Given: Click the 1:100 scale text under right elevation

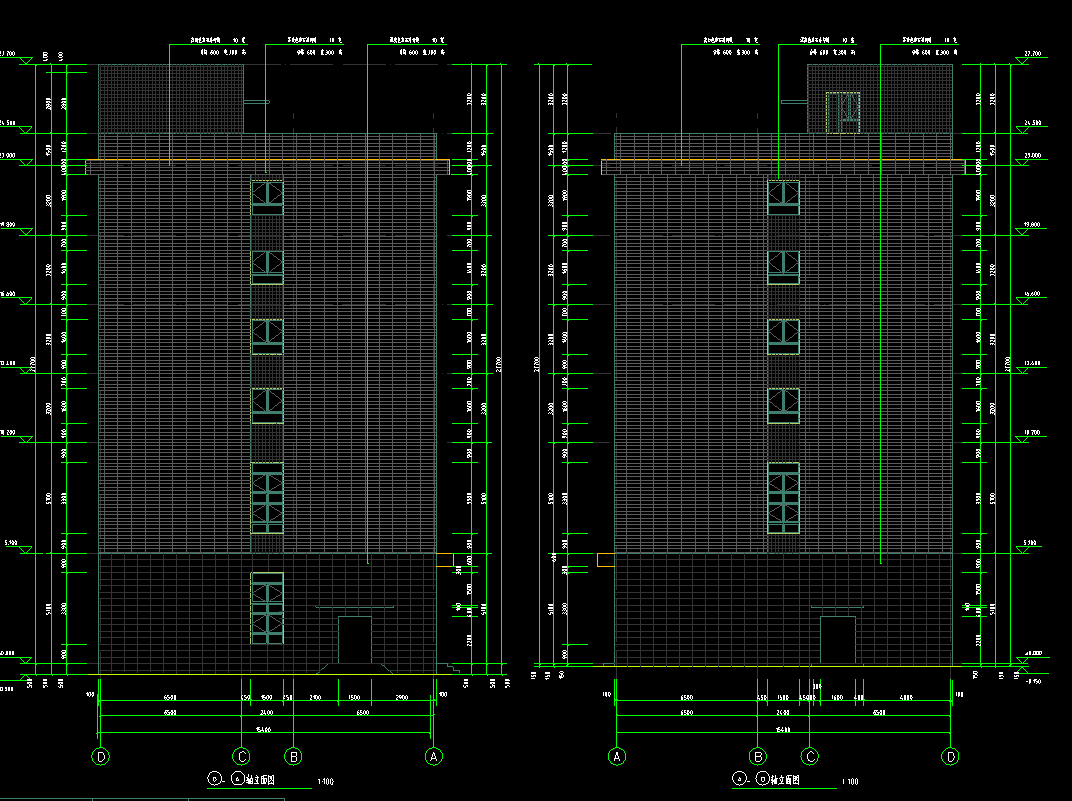Looking at the screenshot, I should pos(849,781).
